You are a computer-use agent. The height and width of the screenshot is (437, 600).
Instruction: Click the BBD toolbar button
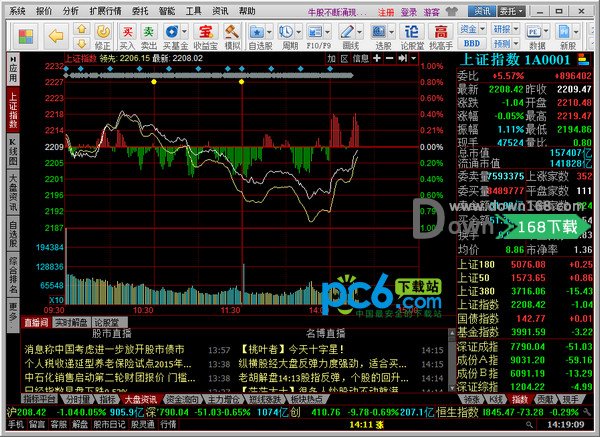click(x=472, y=43)
